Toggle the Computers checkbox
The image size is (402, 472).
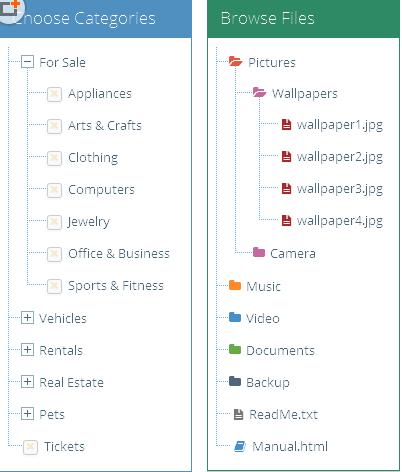click(x=54, y=190)
